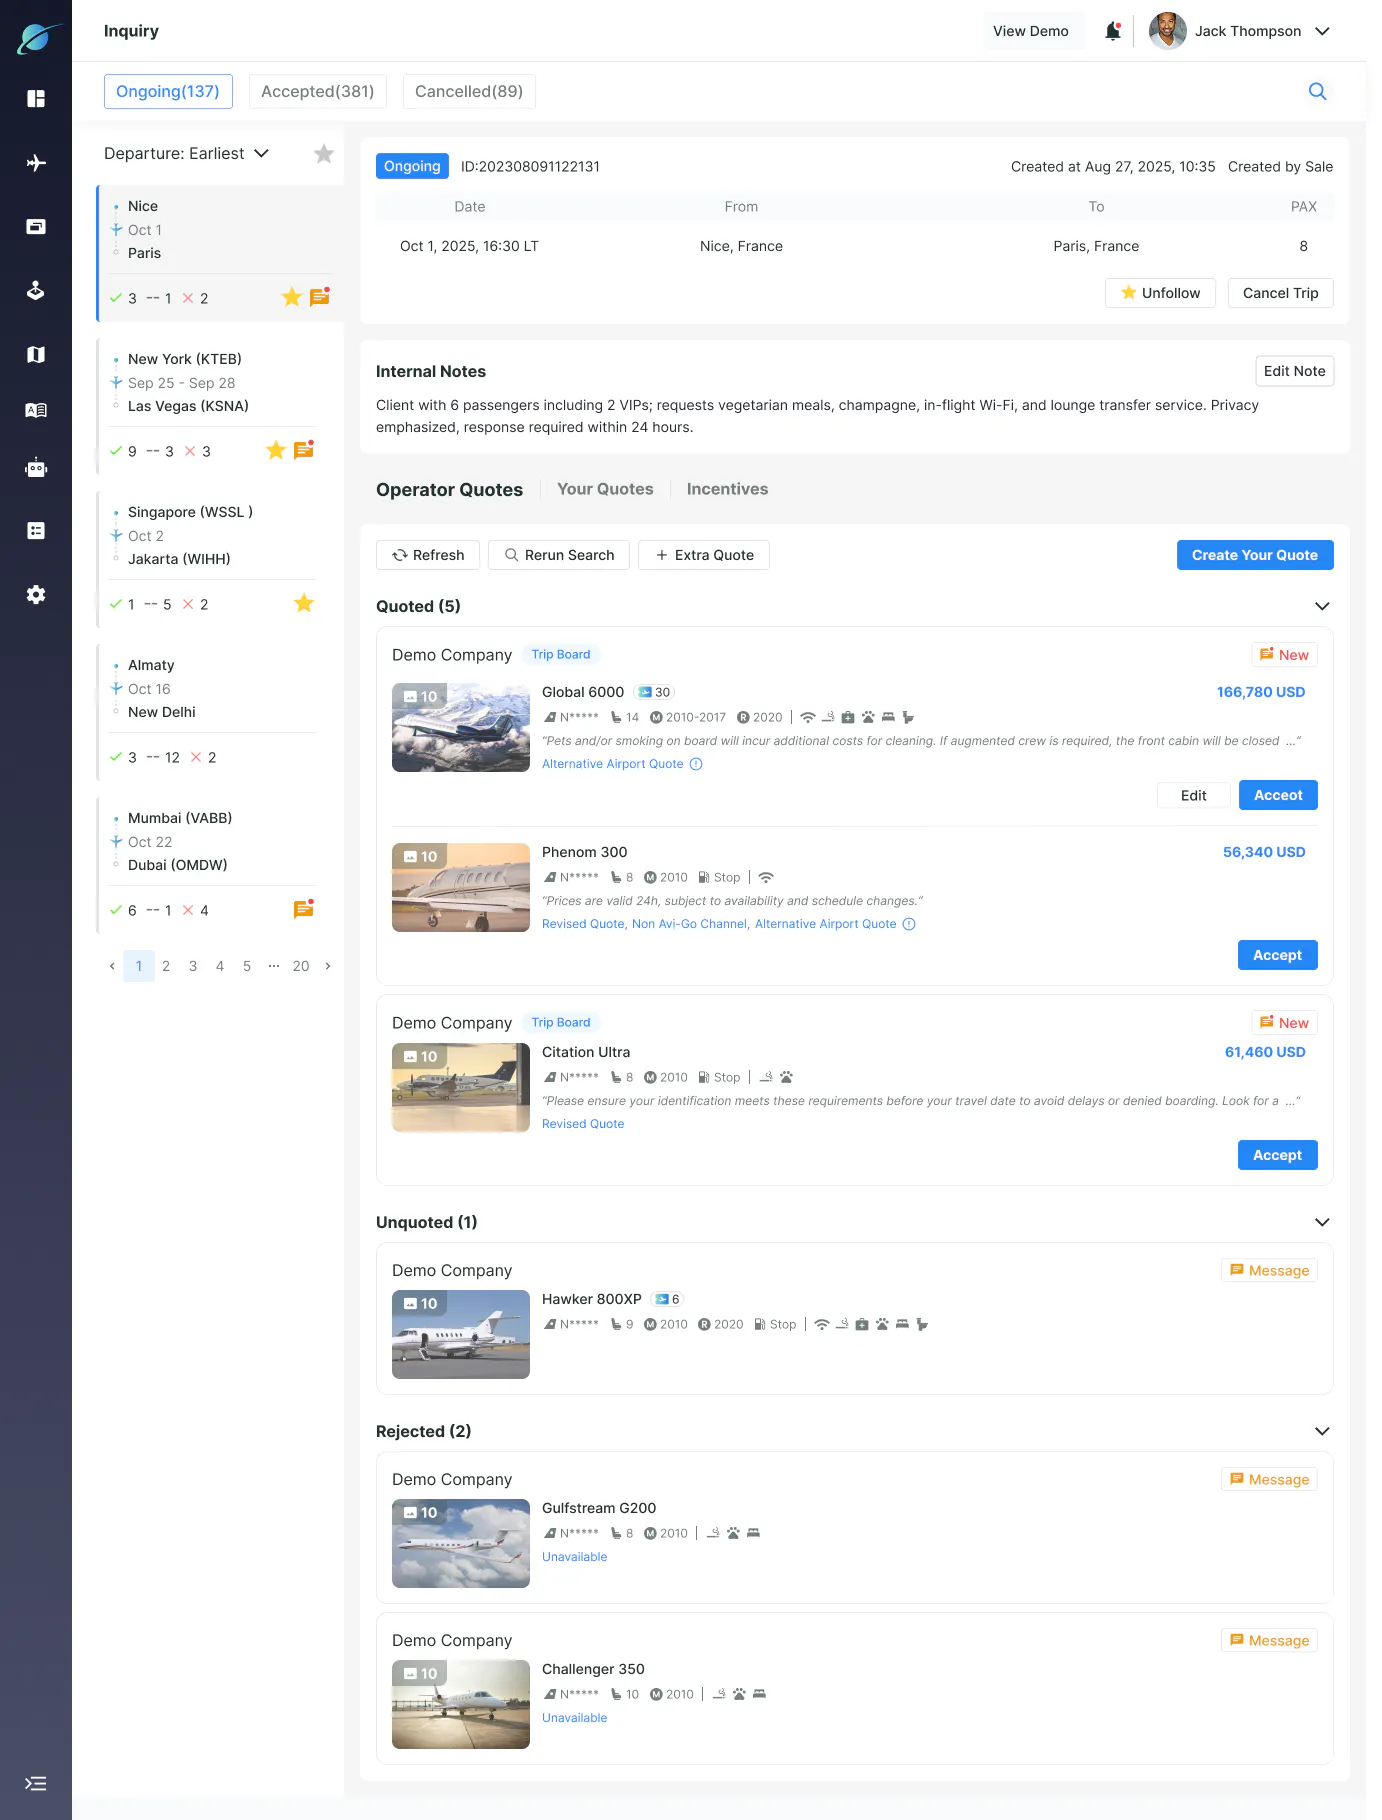Click Trip Board tag on Citation Ultra company
The height and width of the screenshot is (1820, 1382).
coord(561,1022)
